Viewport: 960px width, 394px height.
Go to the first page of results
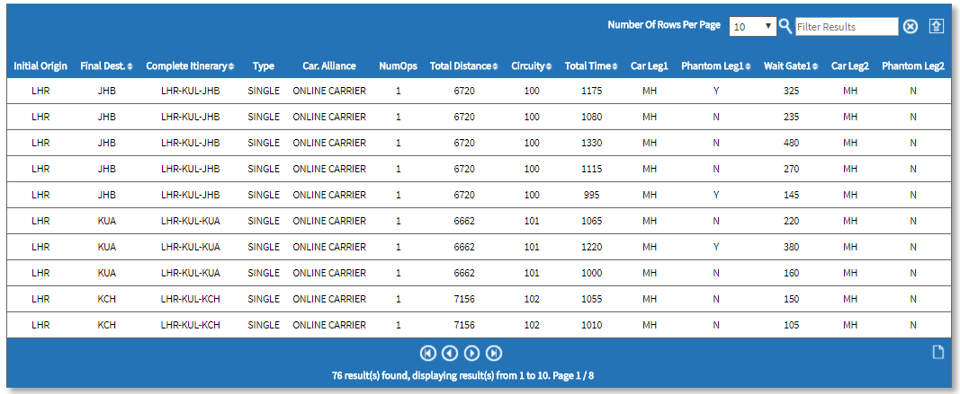click(x=427, y=353)
